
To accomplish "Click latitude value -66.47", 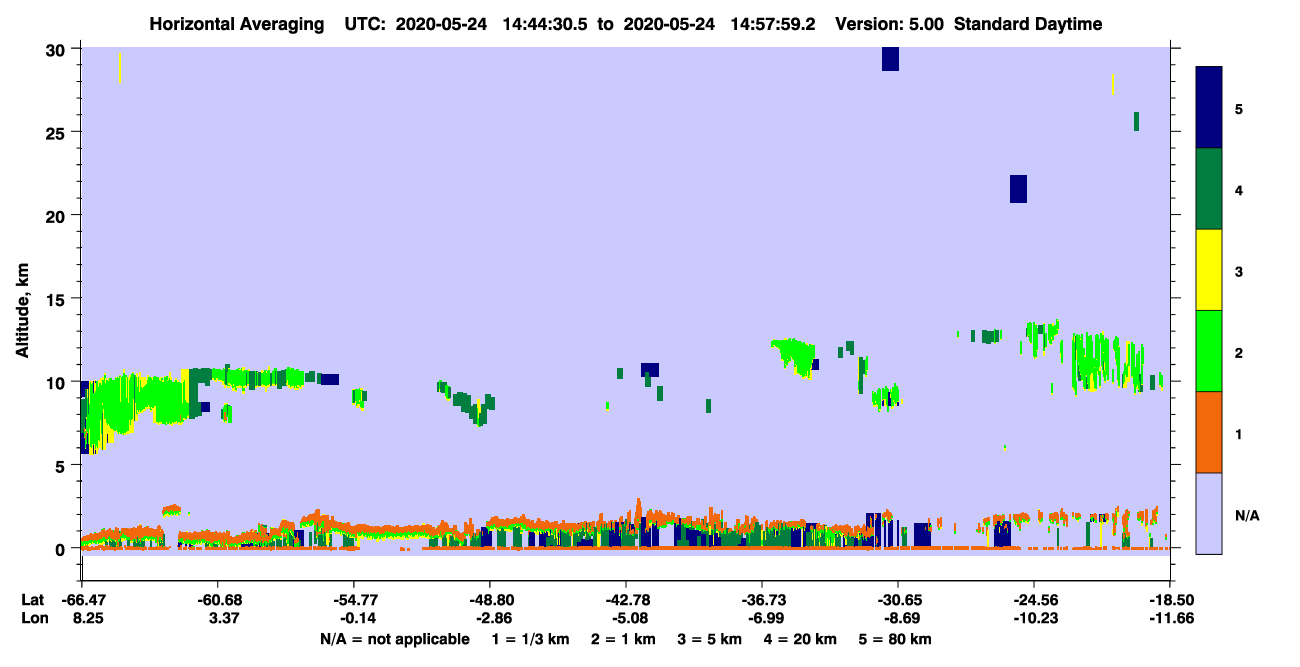I will [82, 600].
